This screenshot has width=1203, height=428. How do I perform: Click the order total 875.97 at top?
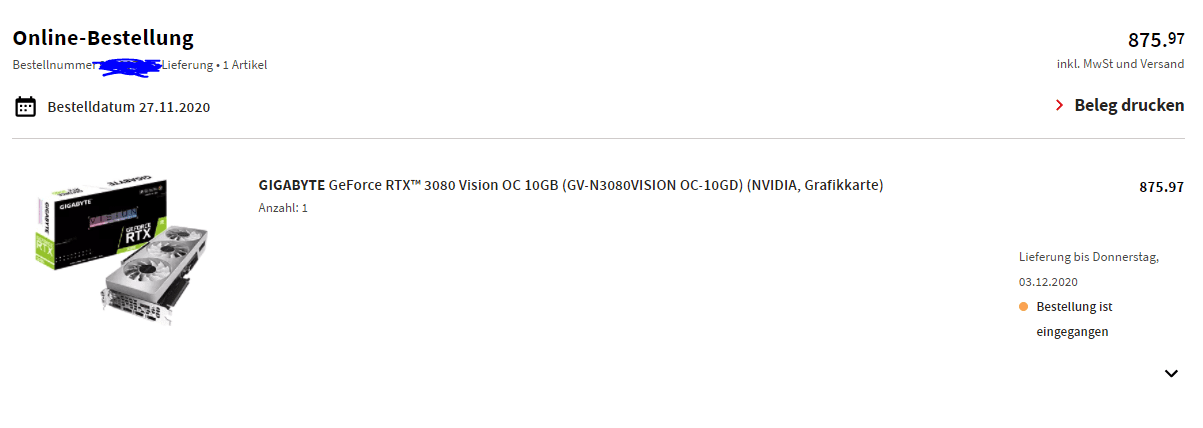click(x=1156, y=40)
